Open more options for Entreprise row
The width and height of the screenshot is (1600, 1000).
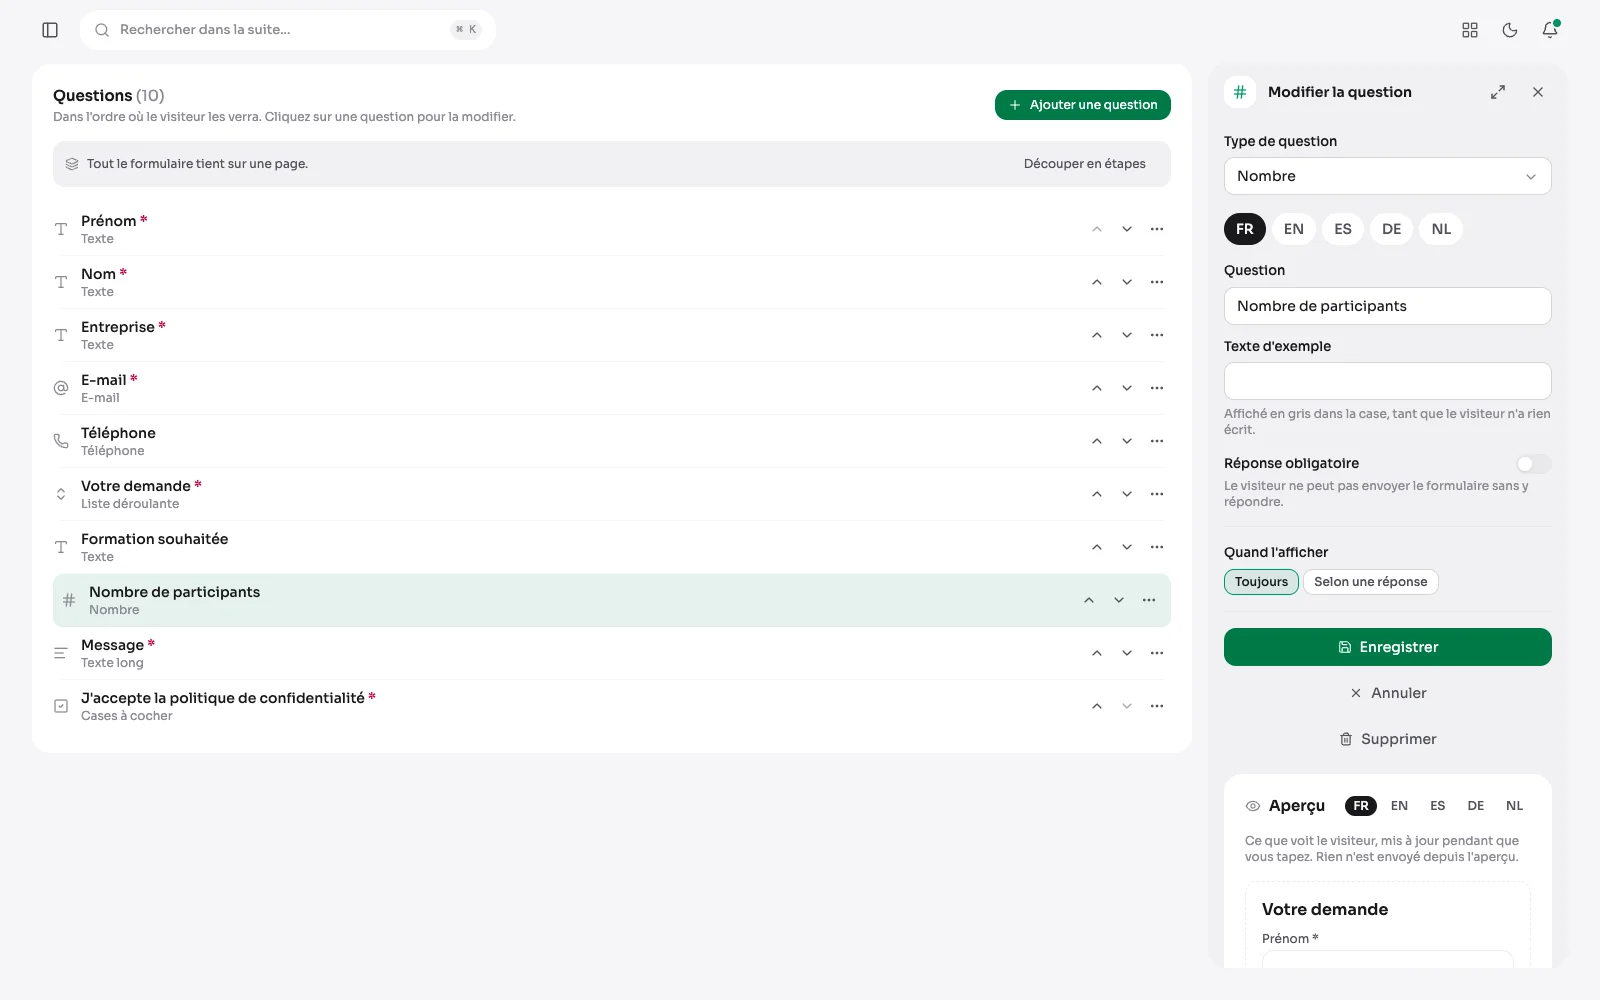click(1157, 335)
